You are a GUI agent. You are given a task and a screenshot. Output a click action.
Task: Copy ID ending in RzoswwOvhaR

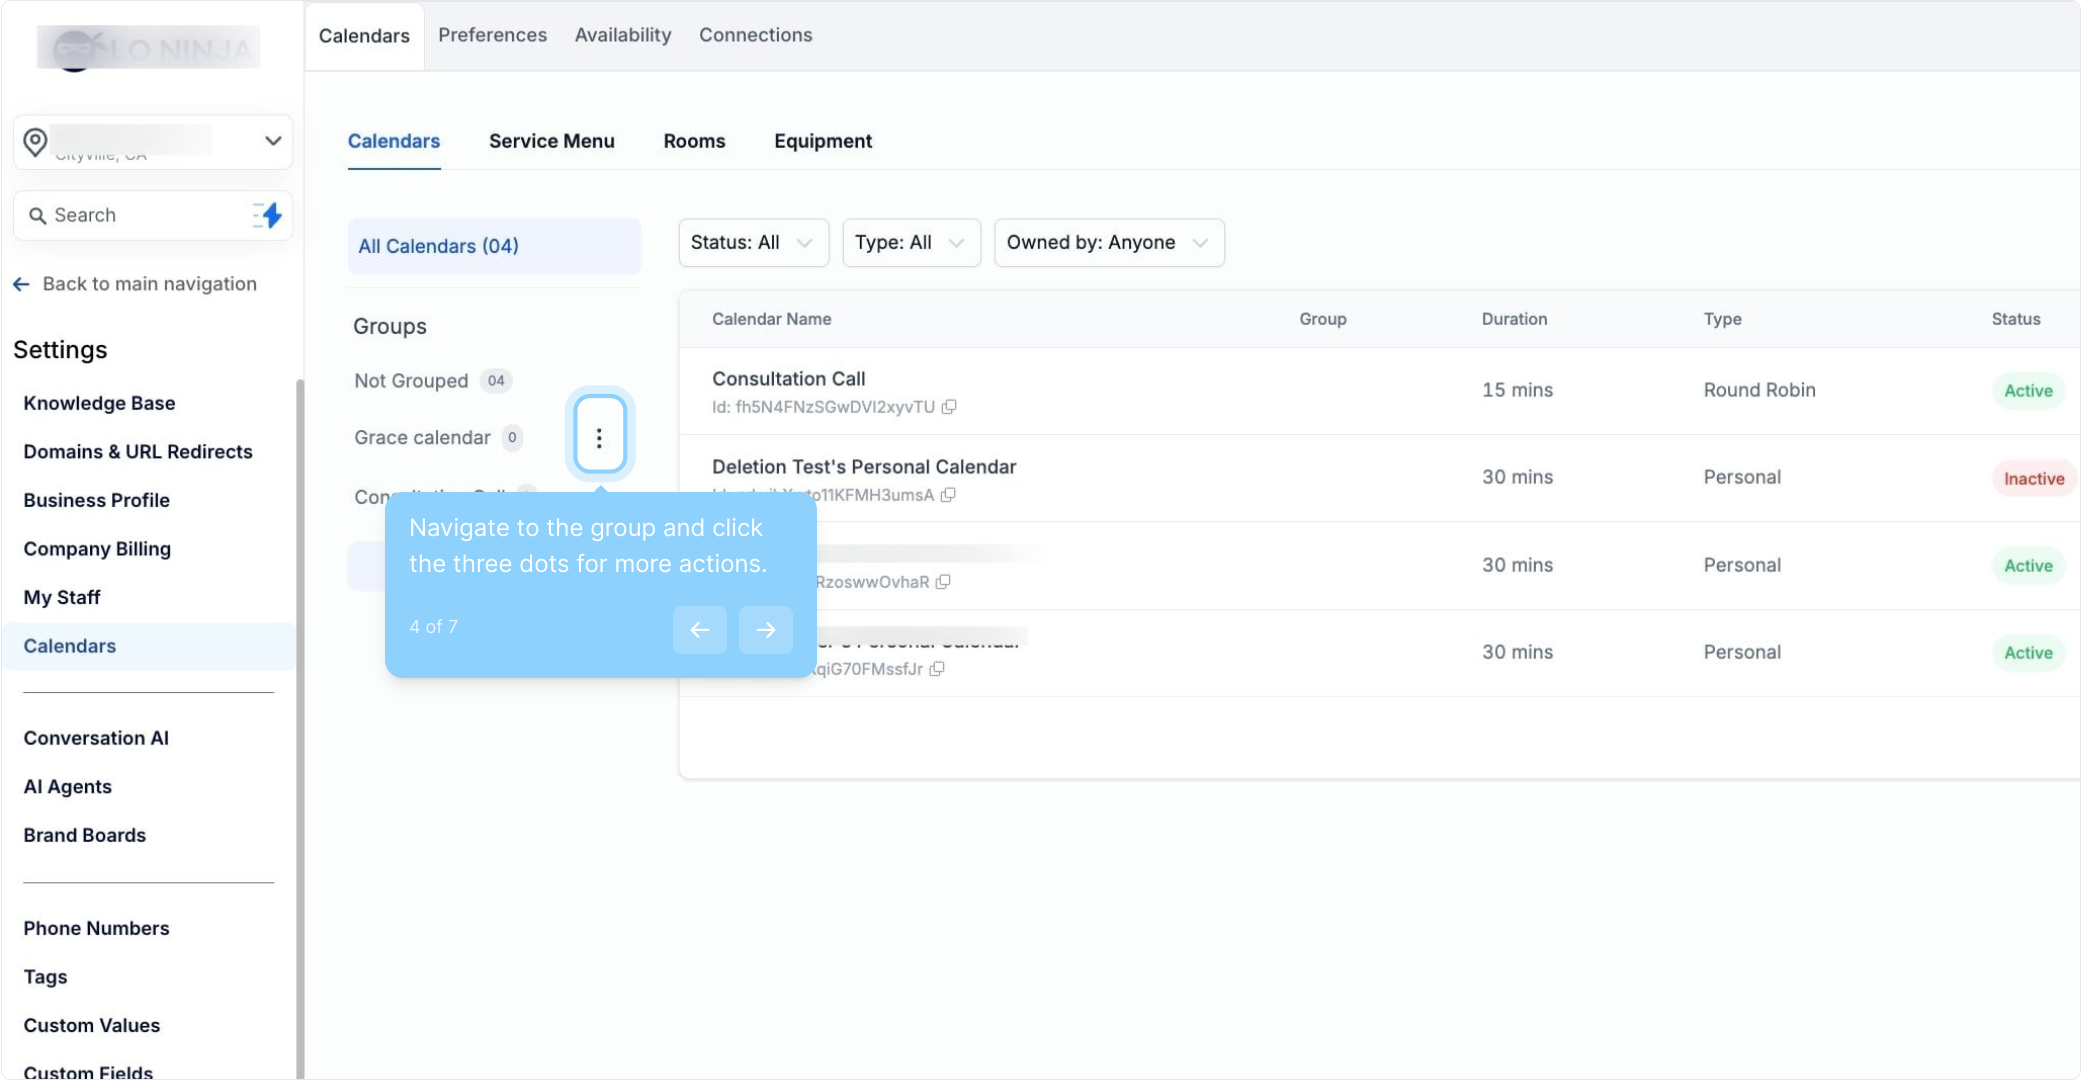tap(943, 582)
